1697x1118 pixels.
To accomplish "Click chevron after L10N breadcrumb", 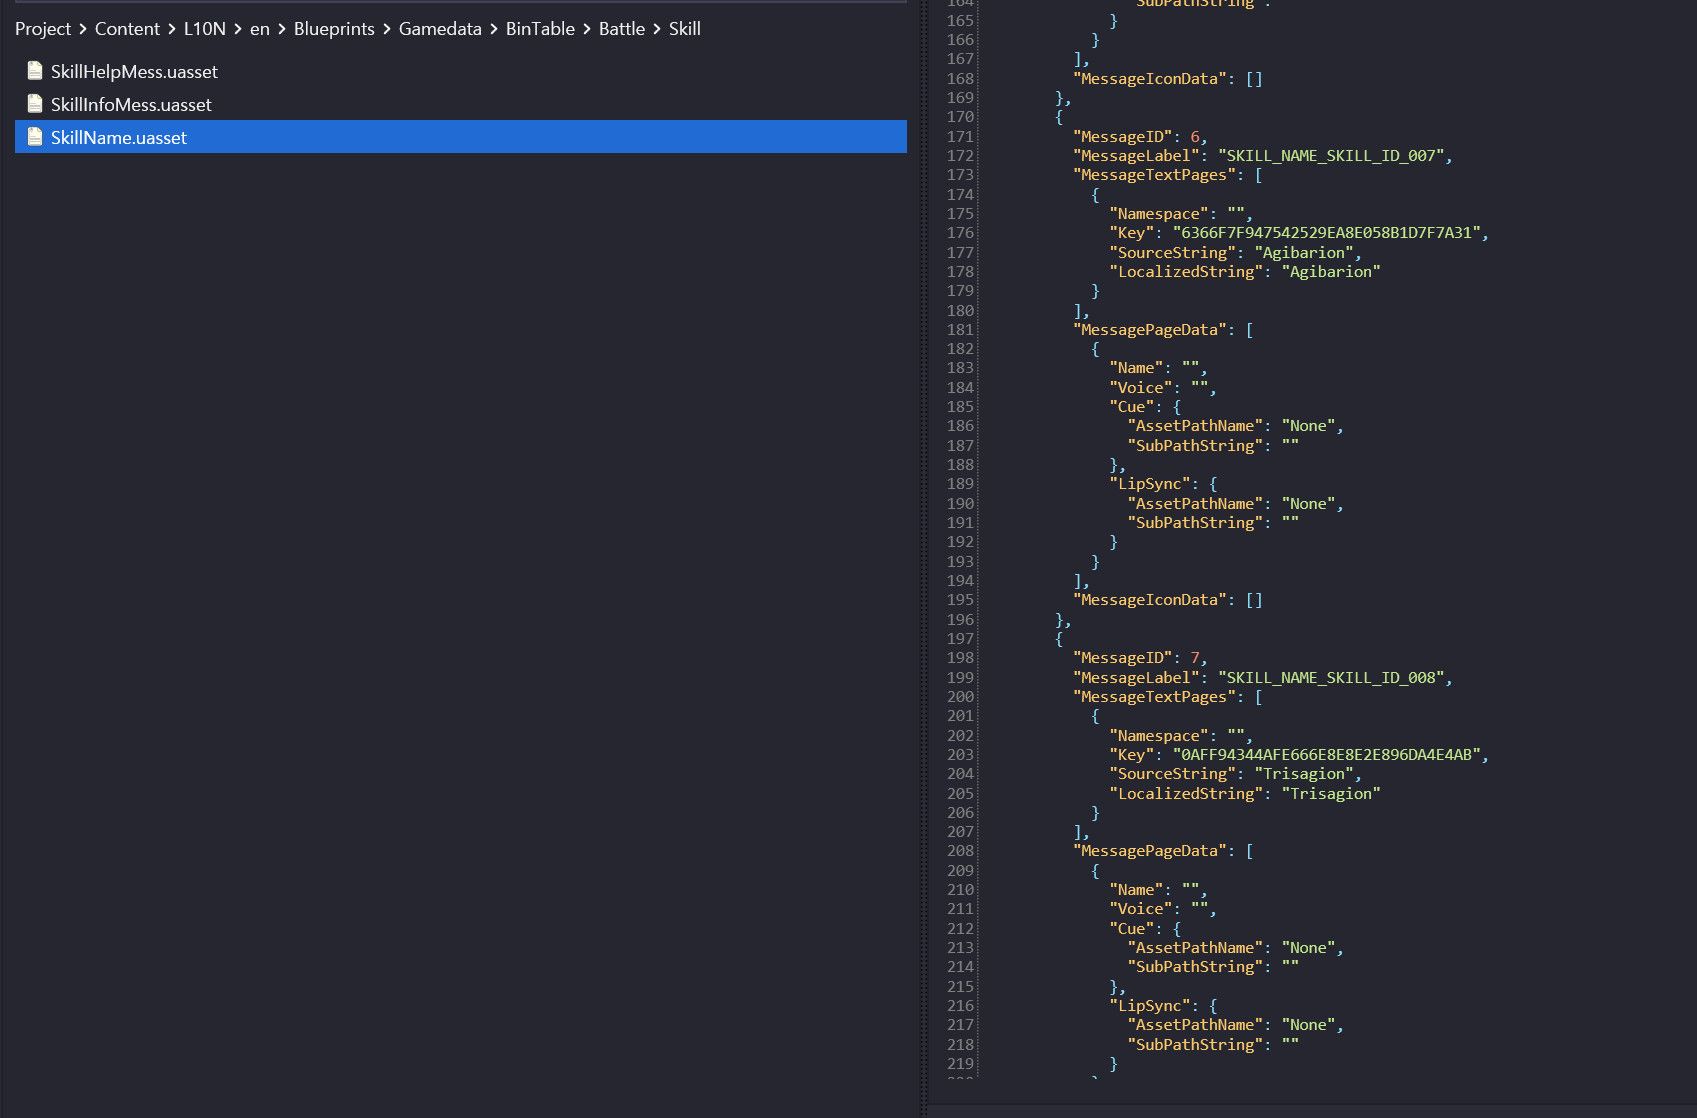I will 238,29.
